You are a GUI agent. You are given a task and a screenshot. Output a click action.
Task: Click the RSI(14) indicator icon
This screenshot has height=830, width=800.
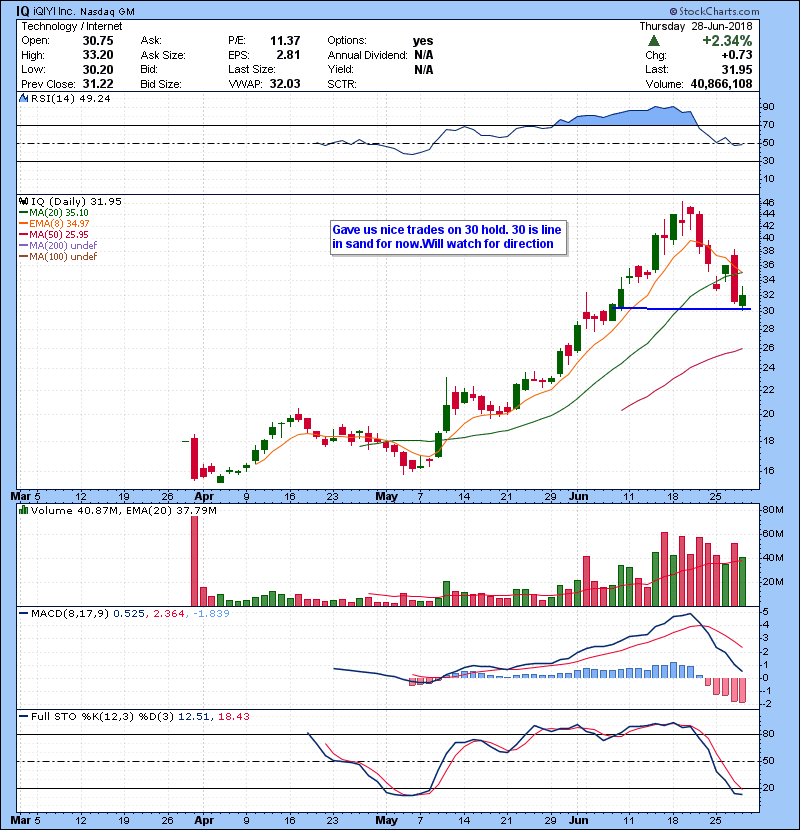(24, 98)
